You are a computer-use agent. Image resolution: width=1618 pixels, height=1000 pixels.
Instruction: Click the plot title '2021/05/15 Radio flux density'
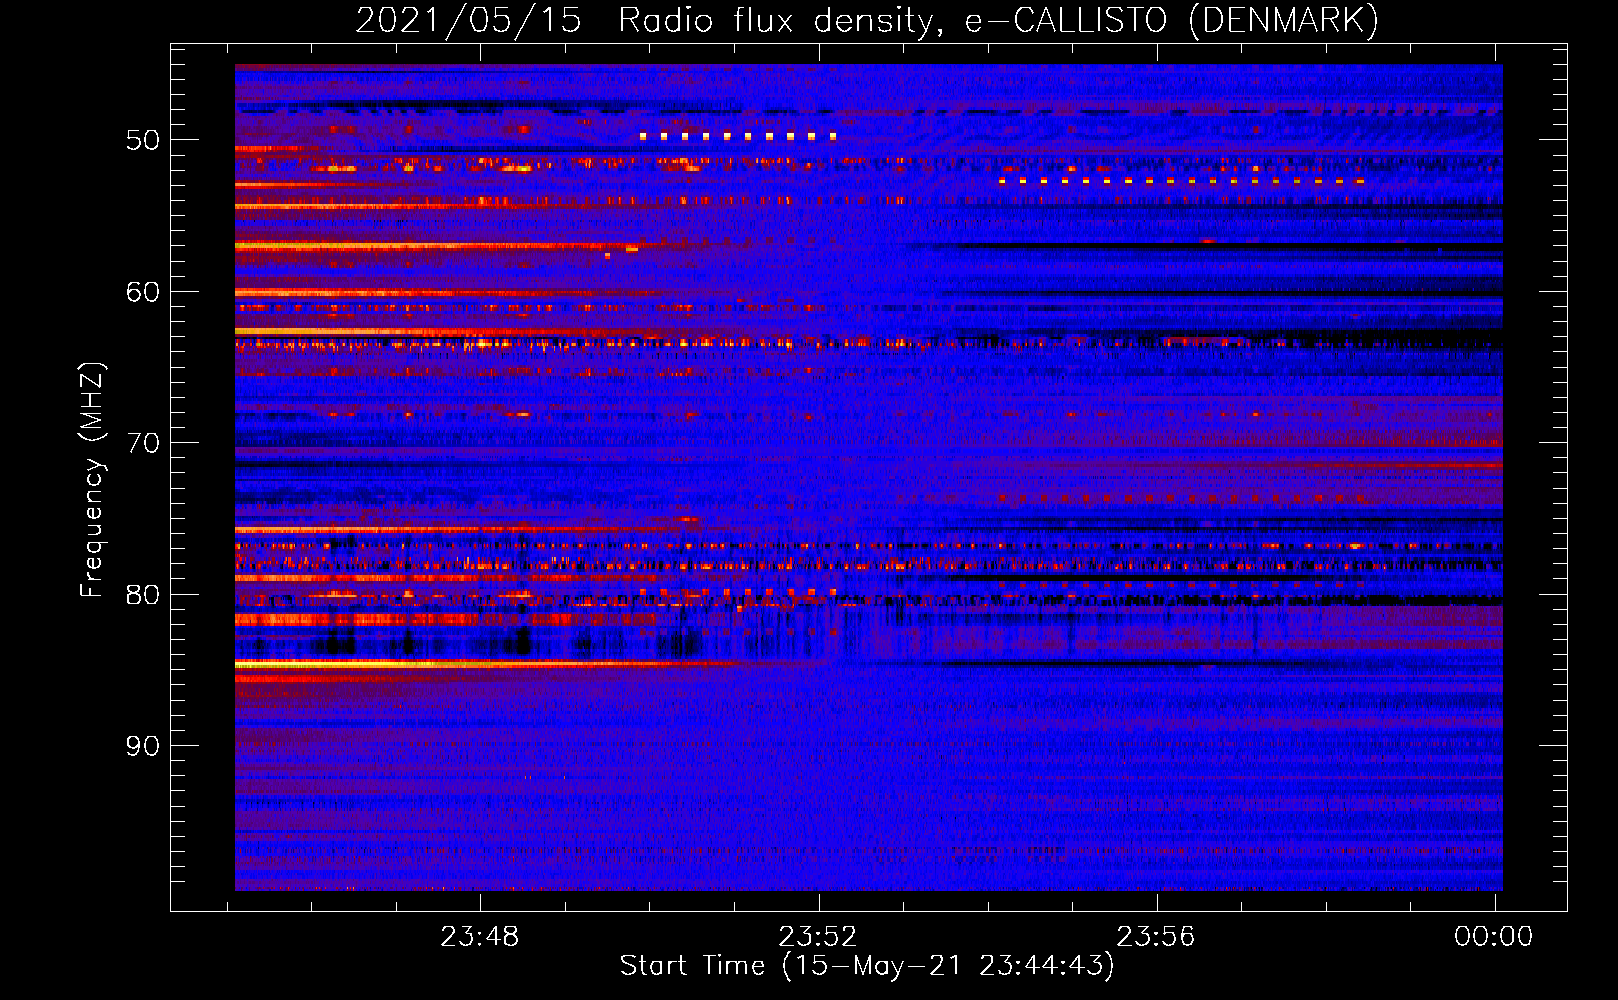(648, 21)
